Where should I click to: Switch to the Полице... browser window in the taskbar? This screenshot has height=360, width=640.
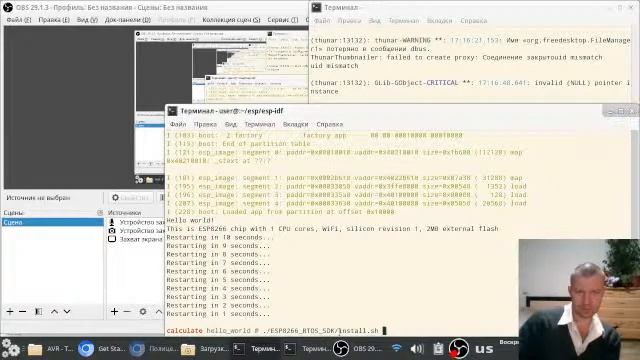point(153,349)
